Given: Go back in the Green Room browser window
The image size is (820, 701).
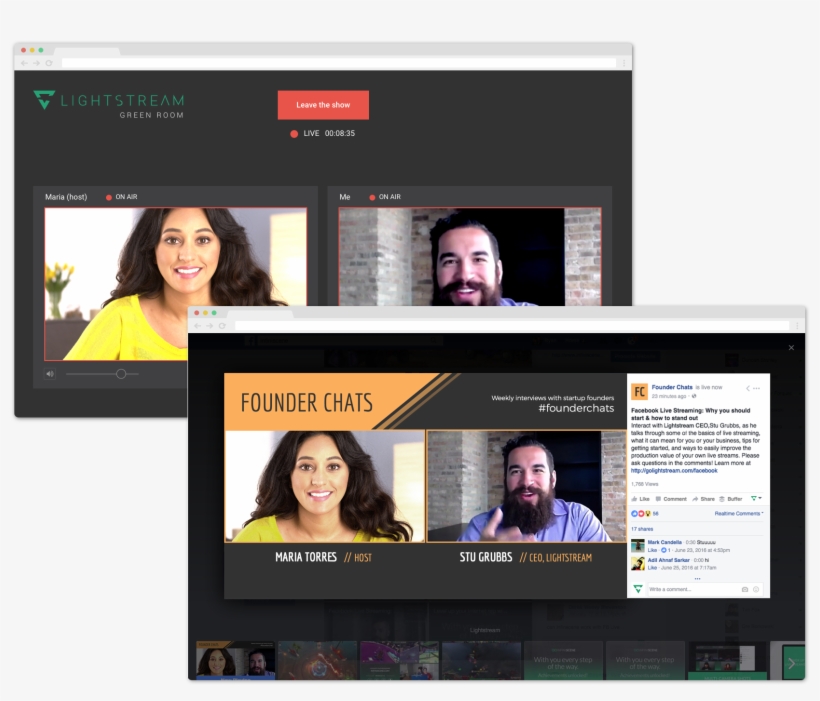Looking at the screenshot, I should coord(24,63).
